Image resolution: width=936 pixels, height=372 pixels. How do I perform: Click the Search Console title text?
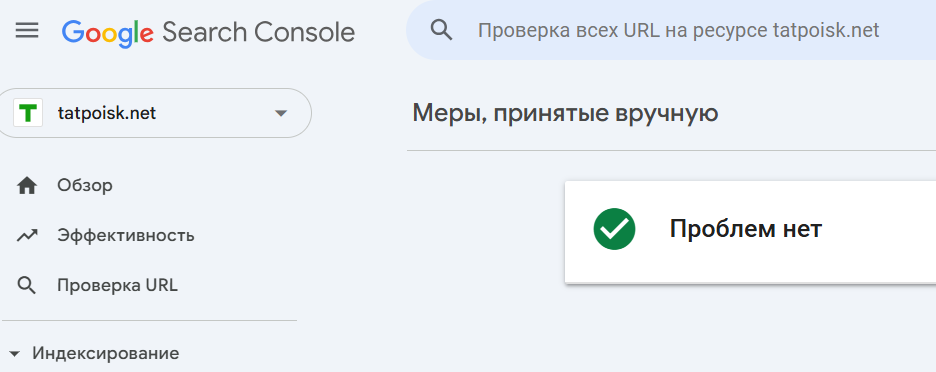258,32
